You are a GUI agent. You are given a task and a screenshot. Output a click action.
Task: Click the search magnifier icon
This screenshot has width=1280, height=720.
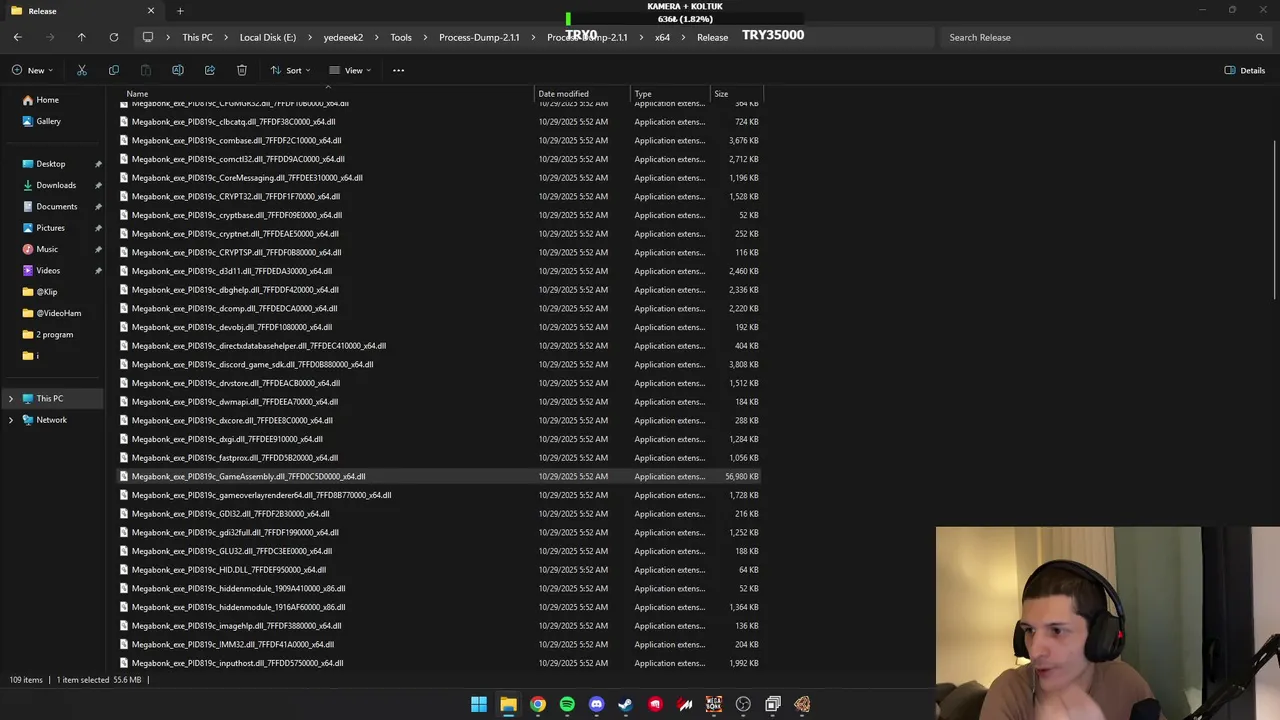(x=1260, y=37)
